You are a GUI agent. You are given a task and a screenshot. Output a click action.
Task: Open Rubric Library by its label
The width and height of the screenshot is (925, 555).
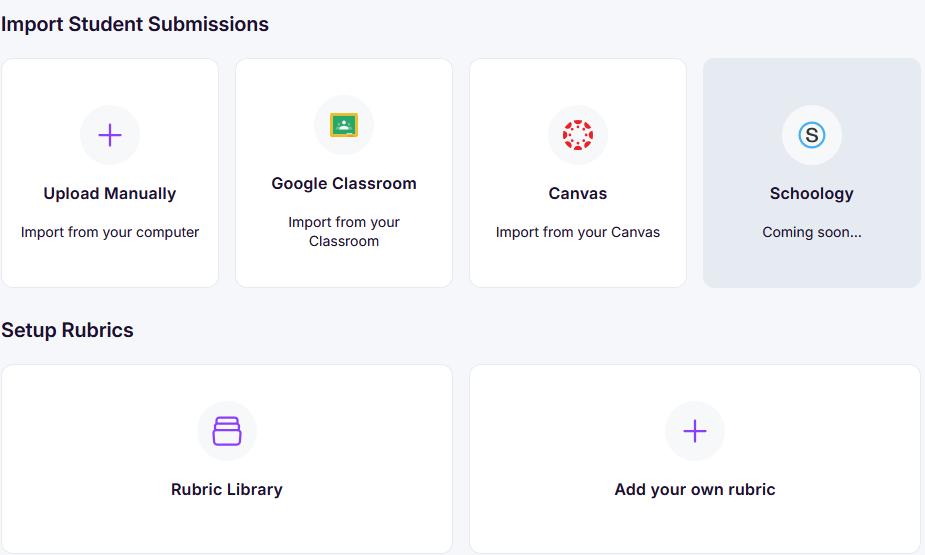click(x=227, y=490)
